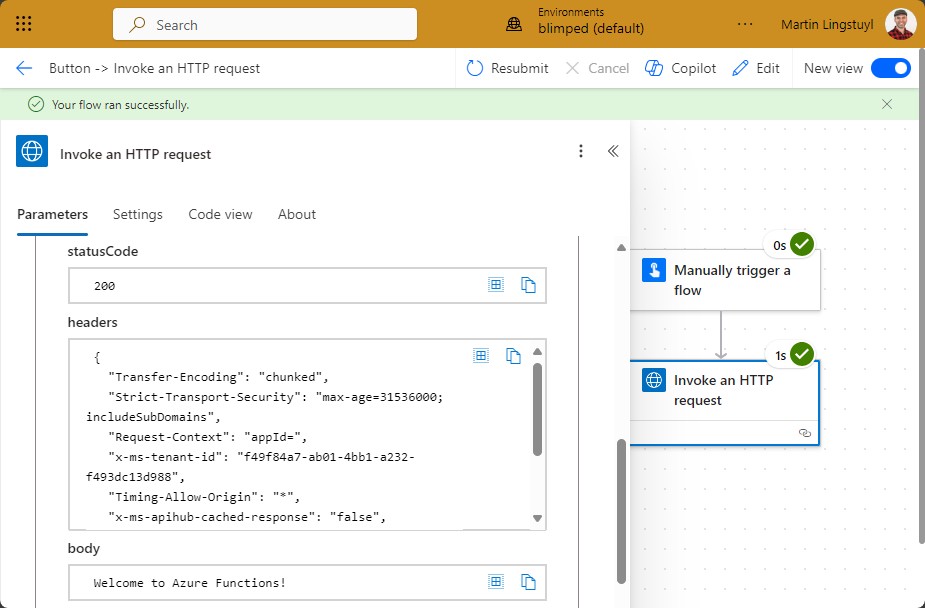Dismiss the success notification banner
Viewport: 925px width, 608px height.
pyautogui.click(x=887, y=104)
